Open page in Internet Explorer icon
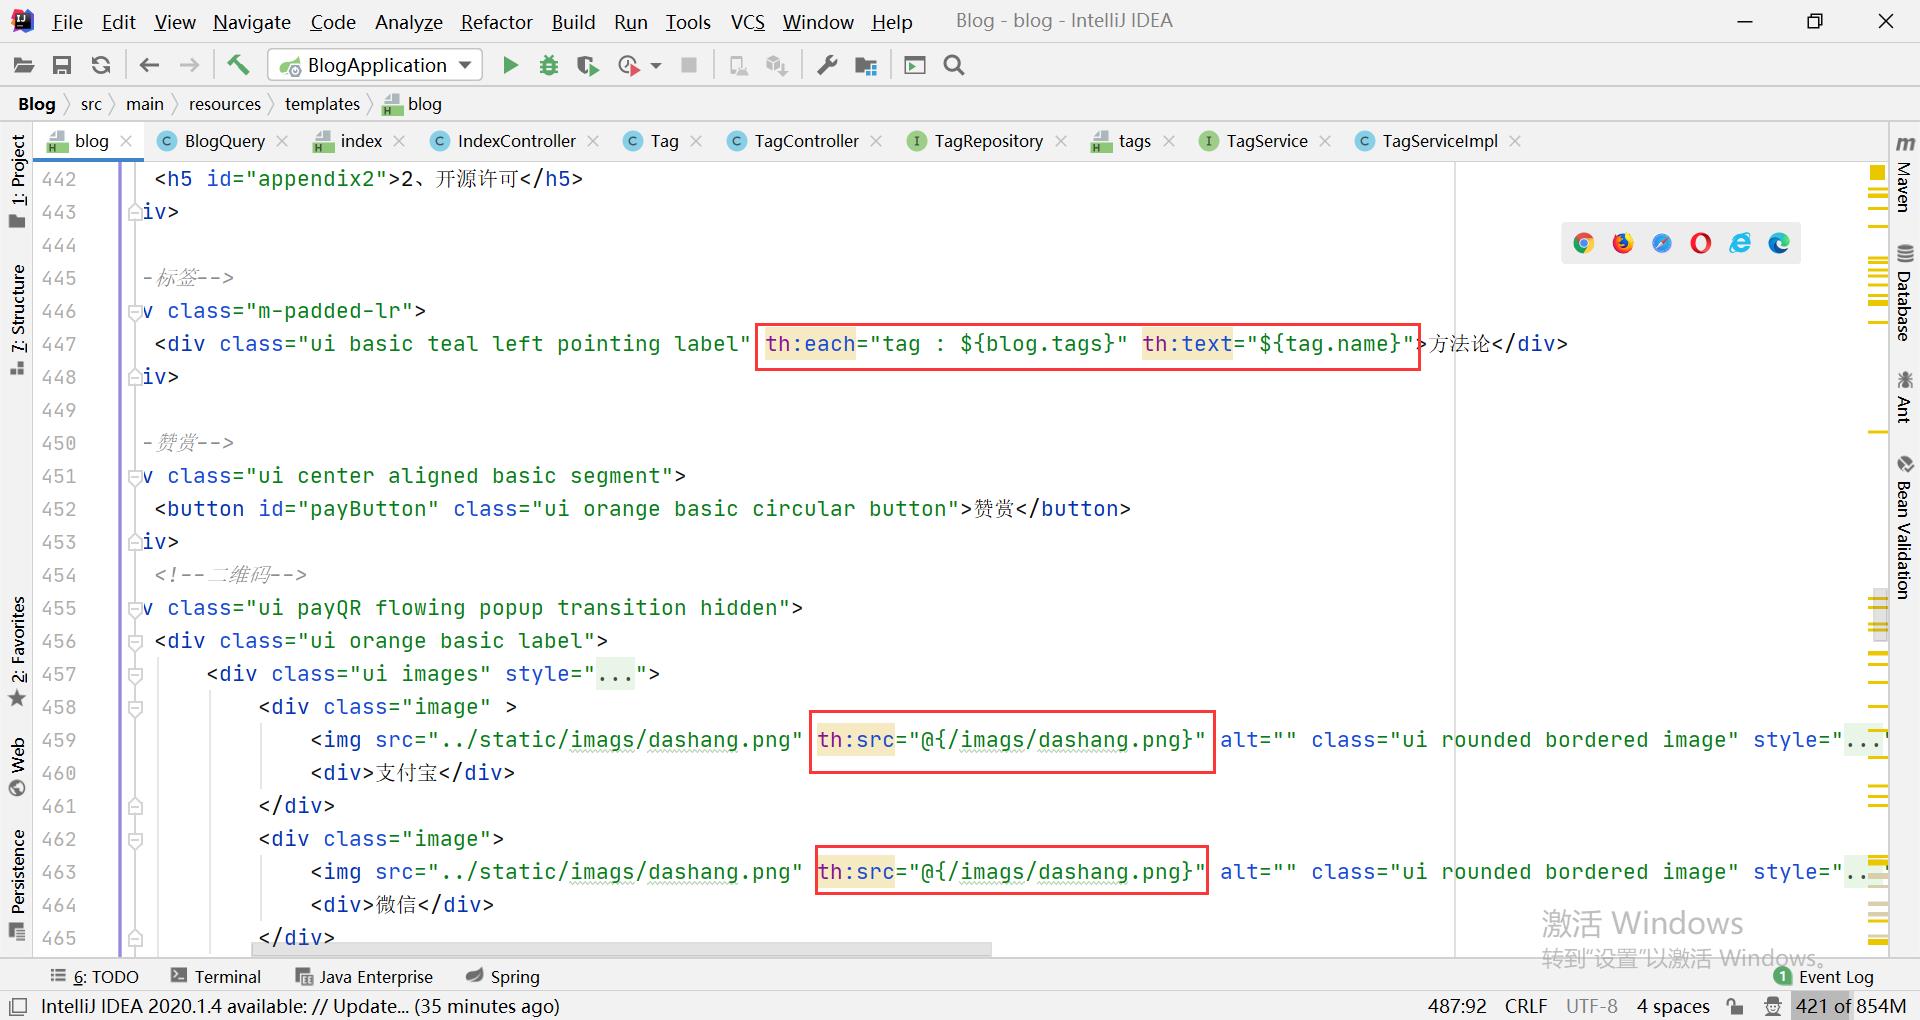Viewport: 1920px width, 1020px height. 1740,243
